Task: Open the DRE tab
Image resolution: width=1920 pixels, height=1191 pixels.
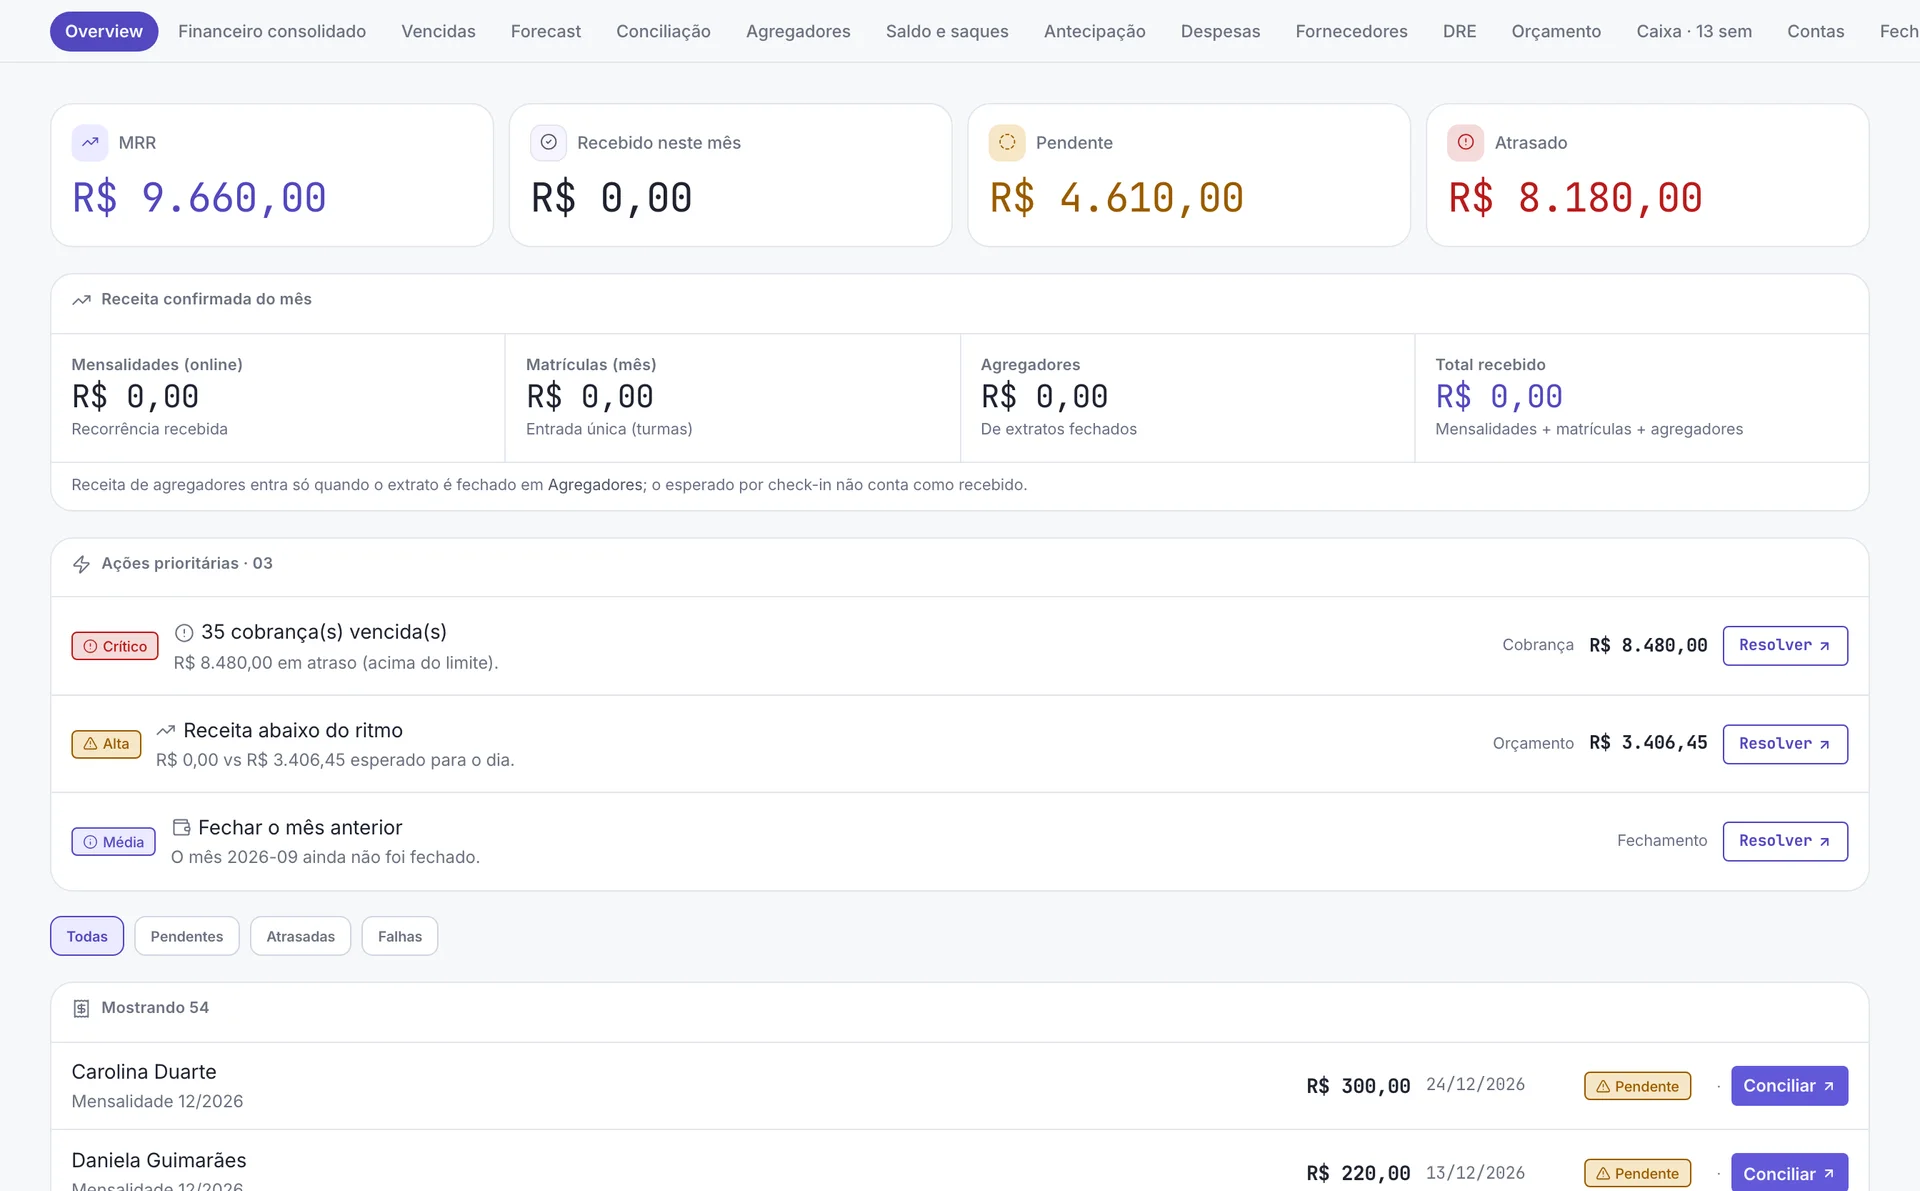Action: tap(1460, 31)
